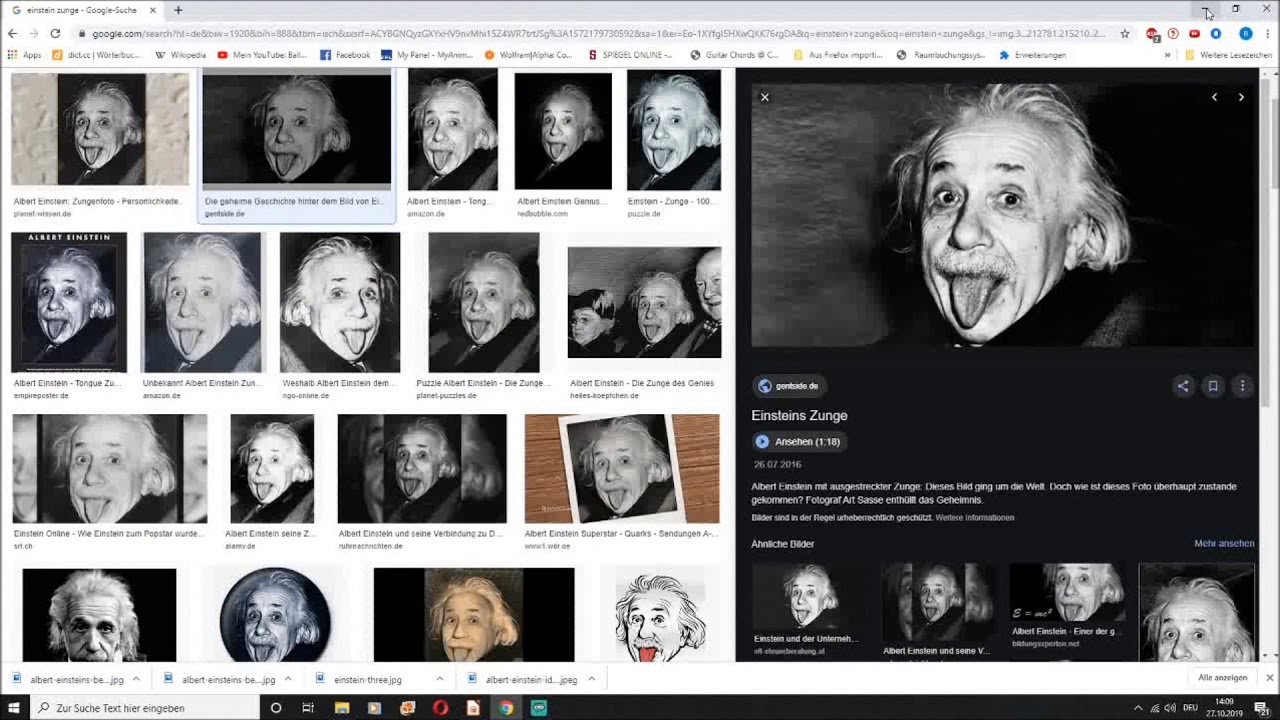Click the Windows taskbar search box

tap(145, 708)
